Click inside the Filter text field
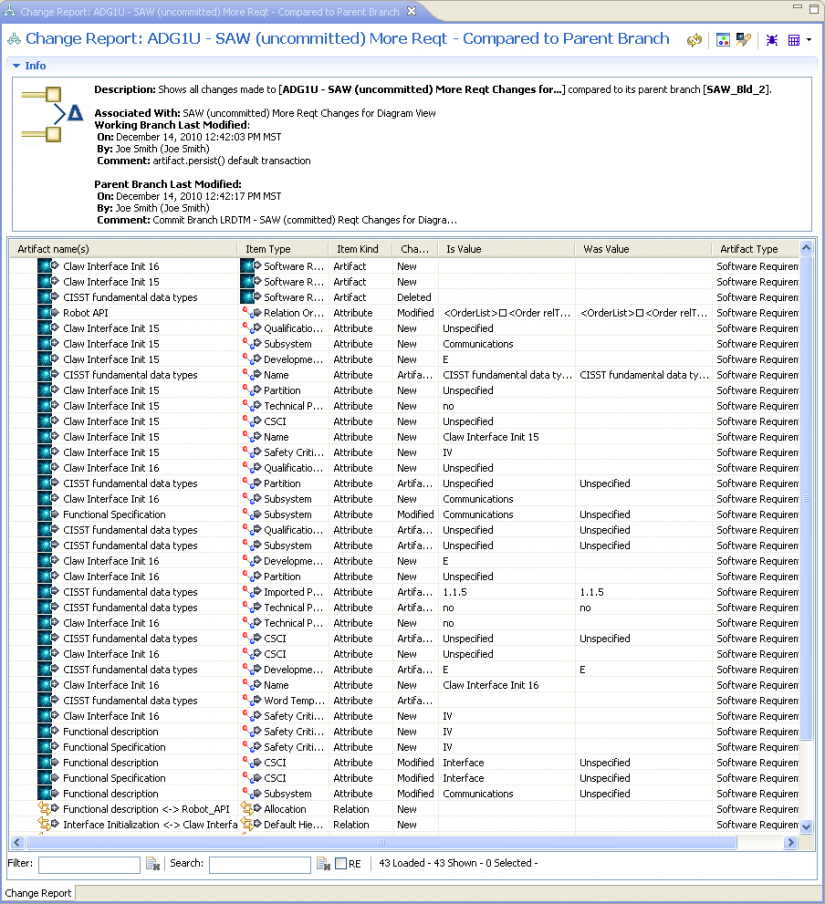Screen dimensions: 825x904 pos(89,864)
